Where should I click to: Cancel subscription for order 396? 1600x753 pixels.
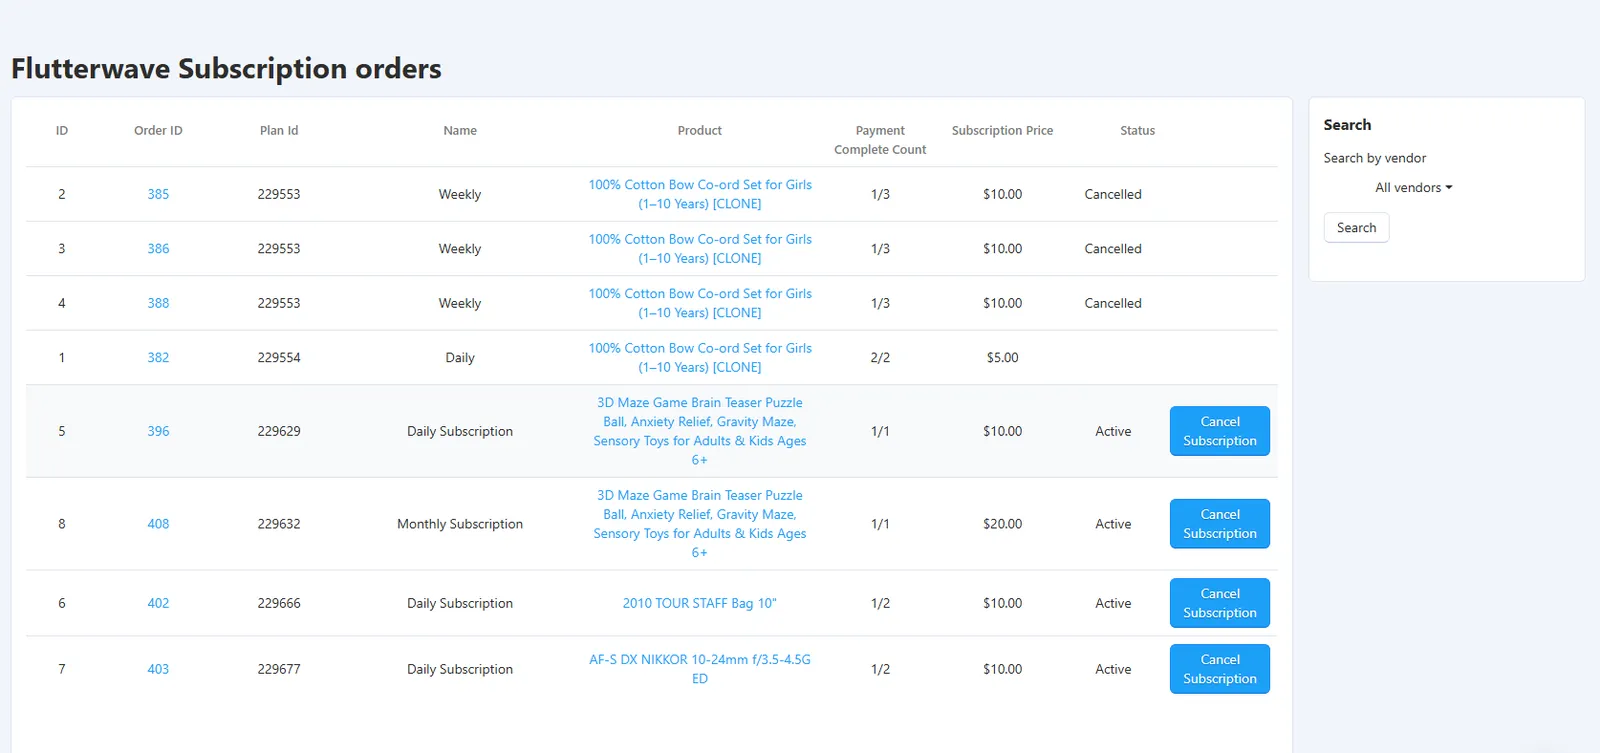point(1220,431)
